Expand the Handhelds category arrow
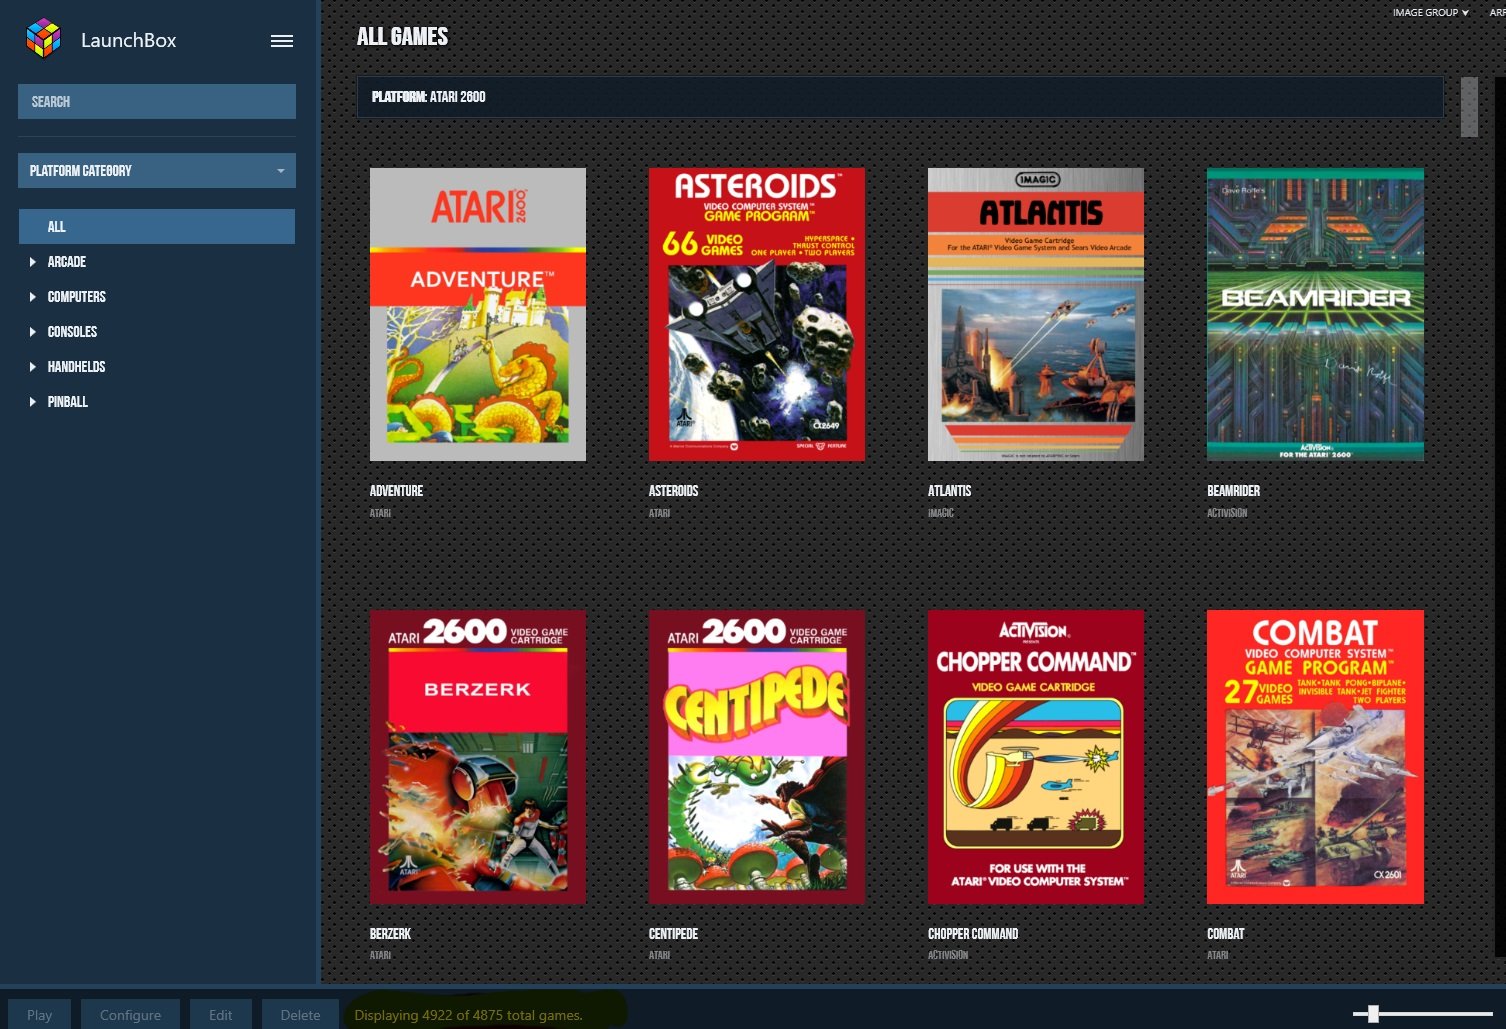 33,367
